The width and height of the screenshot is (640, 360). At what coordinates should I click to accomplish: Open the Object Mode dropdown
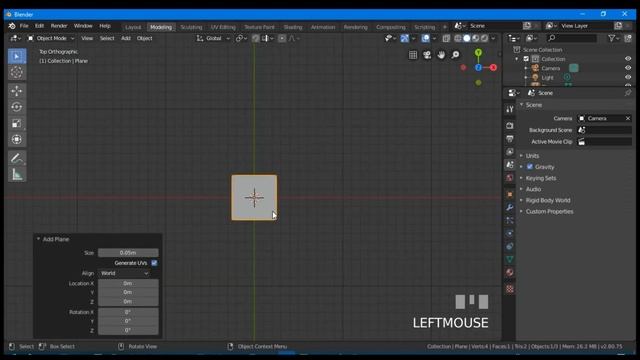[51, 38]
